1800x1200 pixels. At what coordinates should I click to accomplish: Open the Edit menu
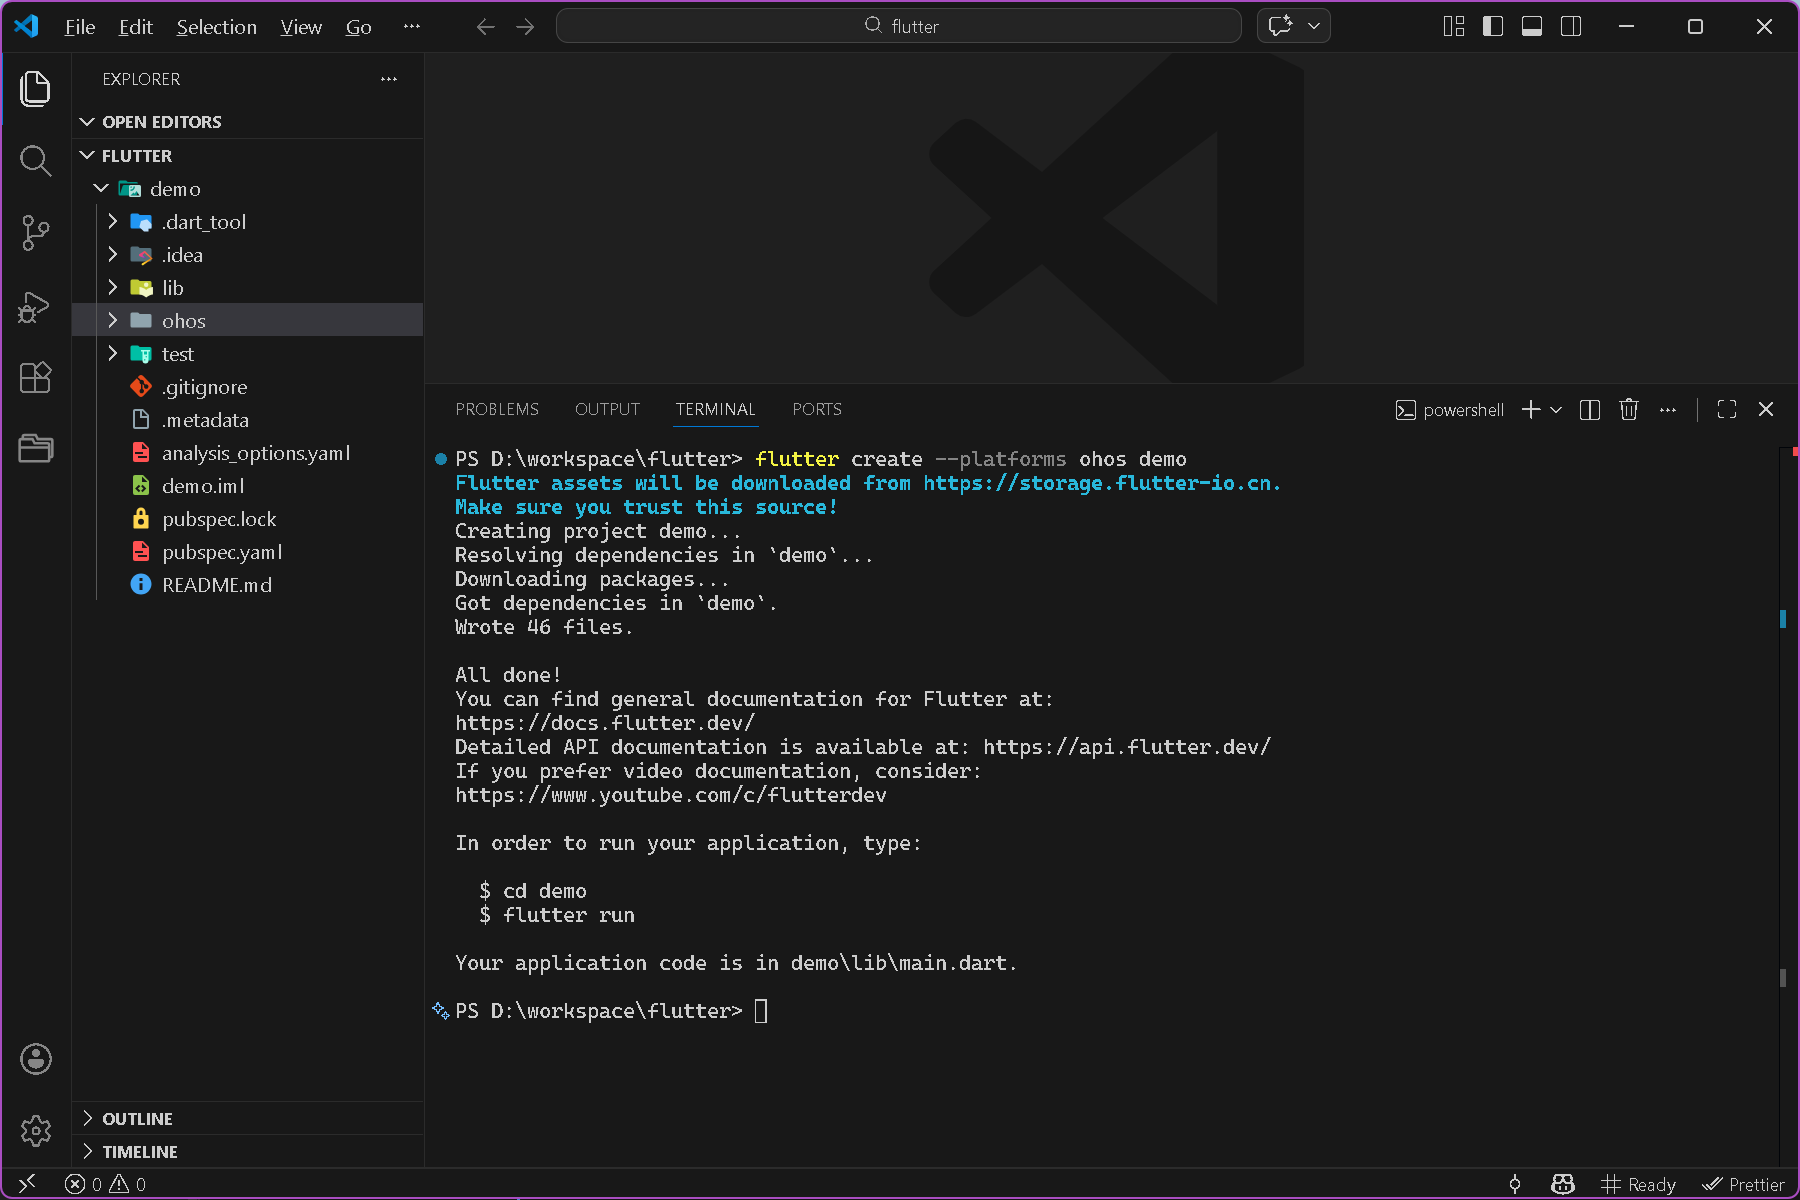coord(136,27)
